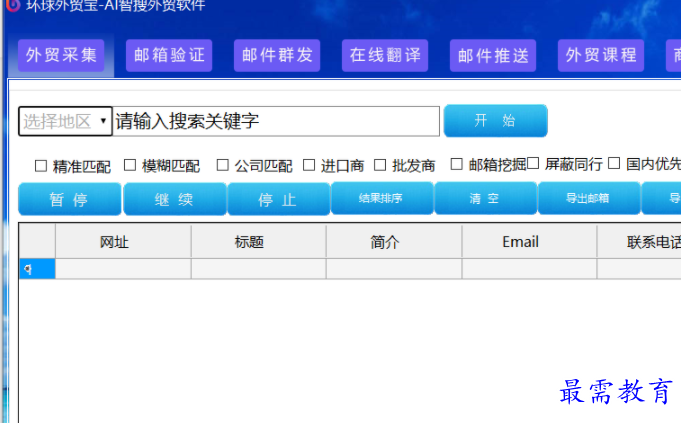Click the 标题 column header

(258, 241)
